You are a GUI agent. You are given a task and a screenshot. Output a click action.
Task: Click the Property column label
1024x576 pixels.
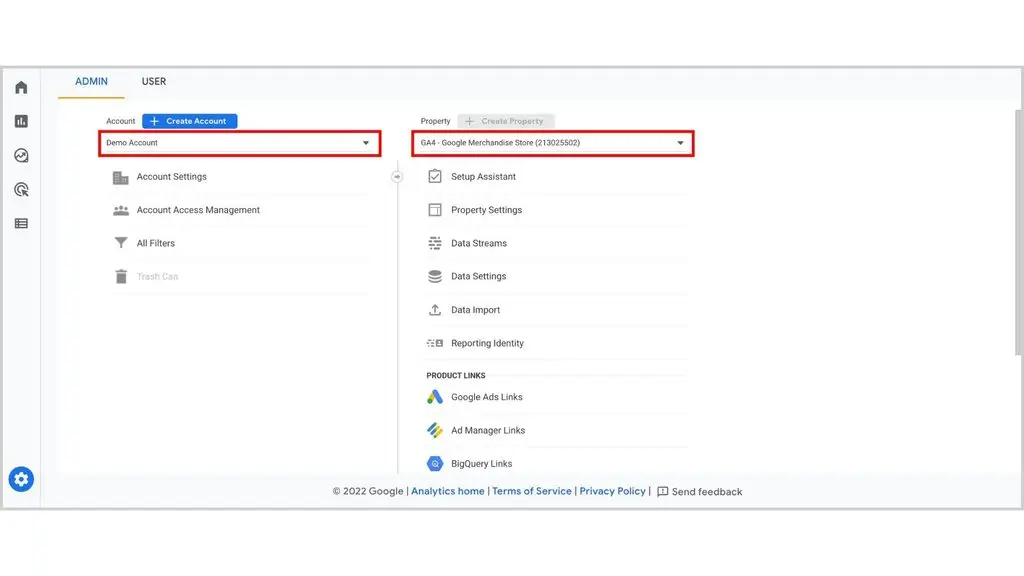click(436, 121)
